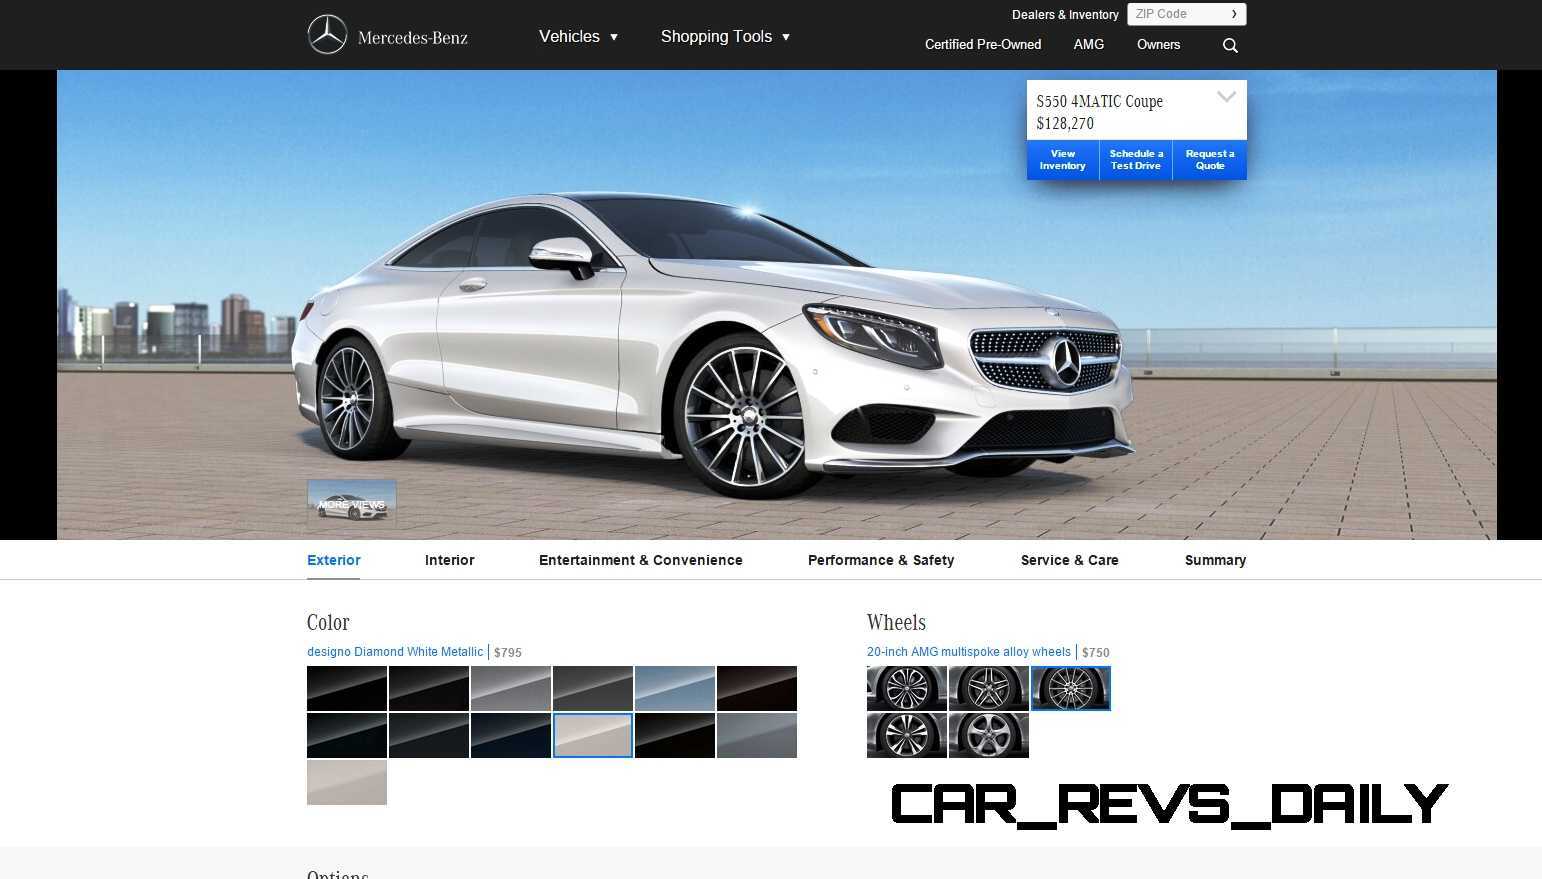Click the $750 wheel price
The height and width of the screenshot is (879, 1542).
(1096, 652)
